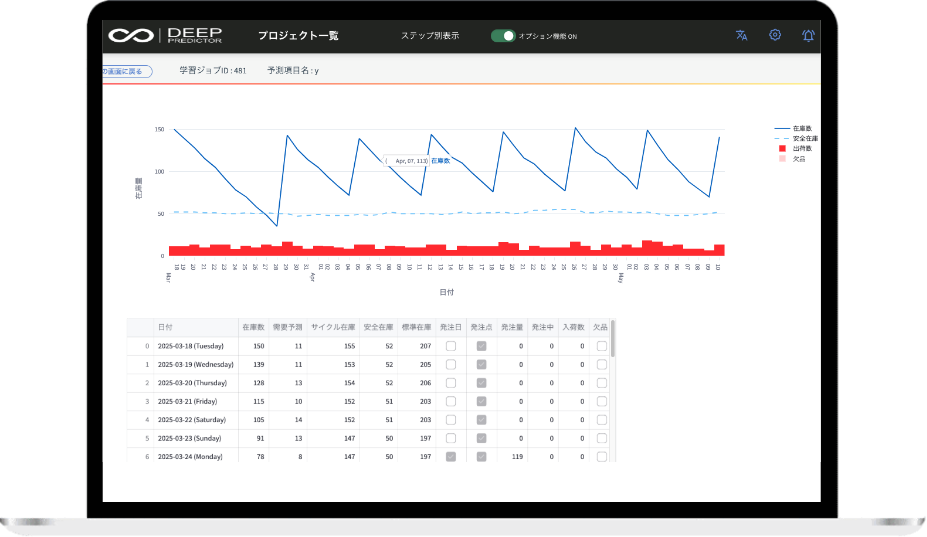The image size is (927, 537).
Task: Check 発注日 checkbox for 2025-03-18 row
Action: pyautogui.click(x=451, y=346)
